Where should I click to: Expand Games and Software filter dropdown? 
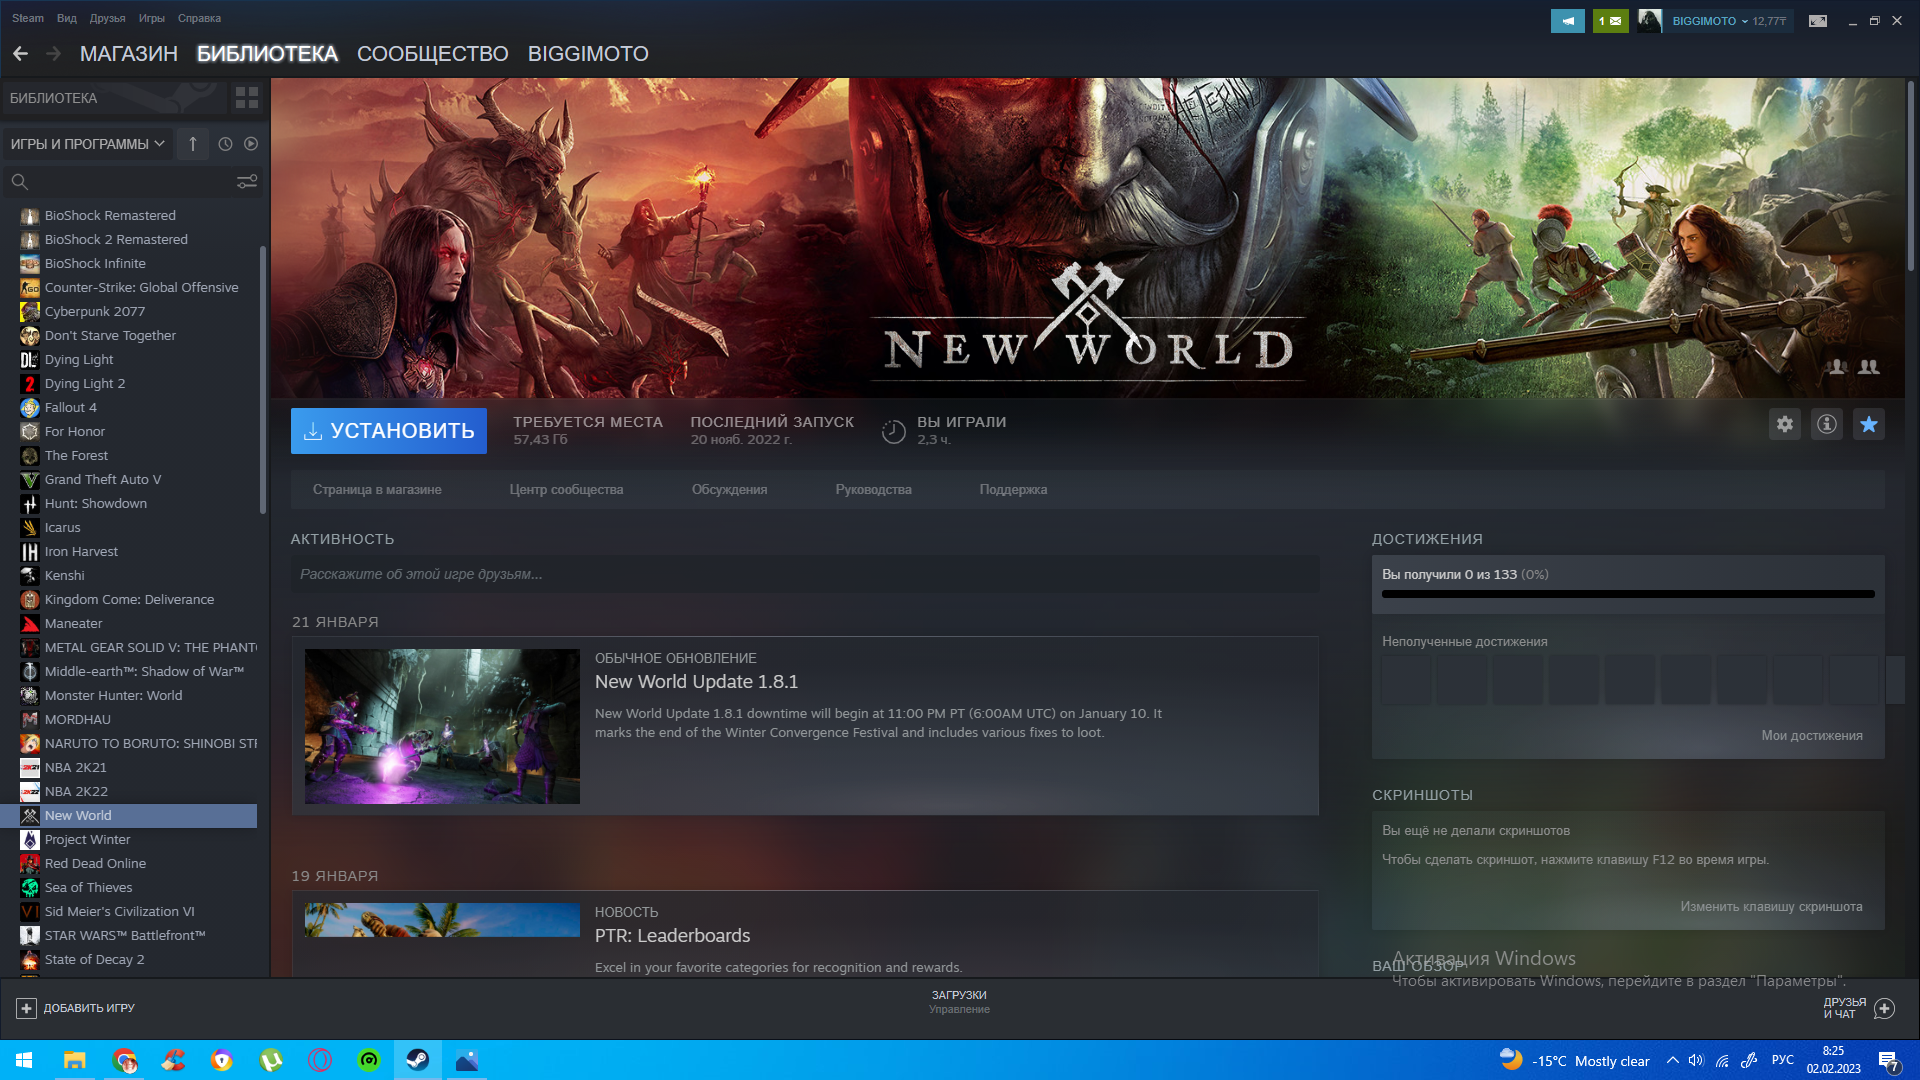88,144
